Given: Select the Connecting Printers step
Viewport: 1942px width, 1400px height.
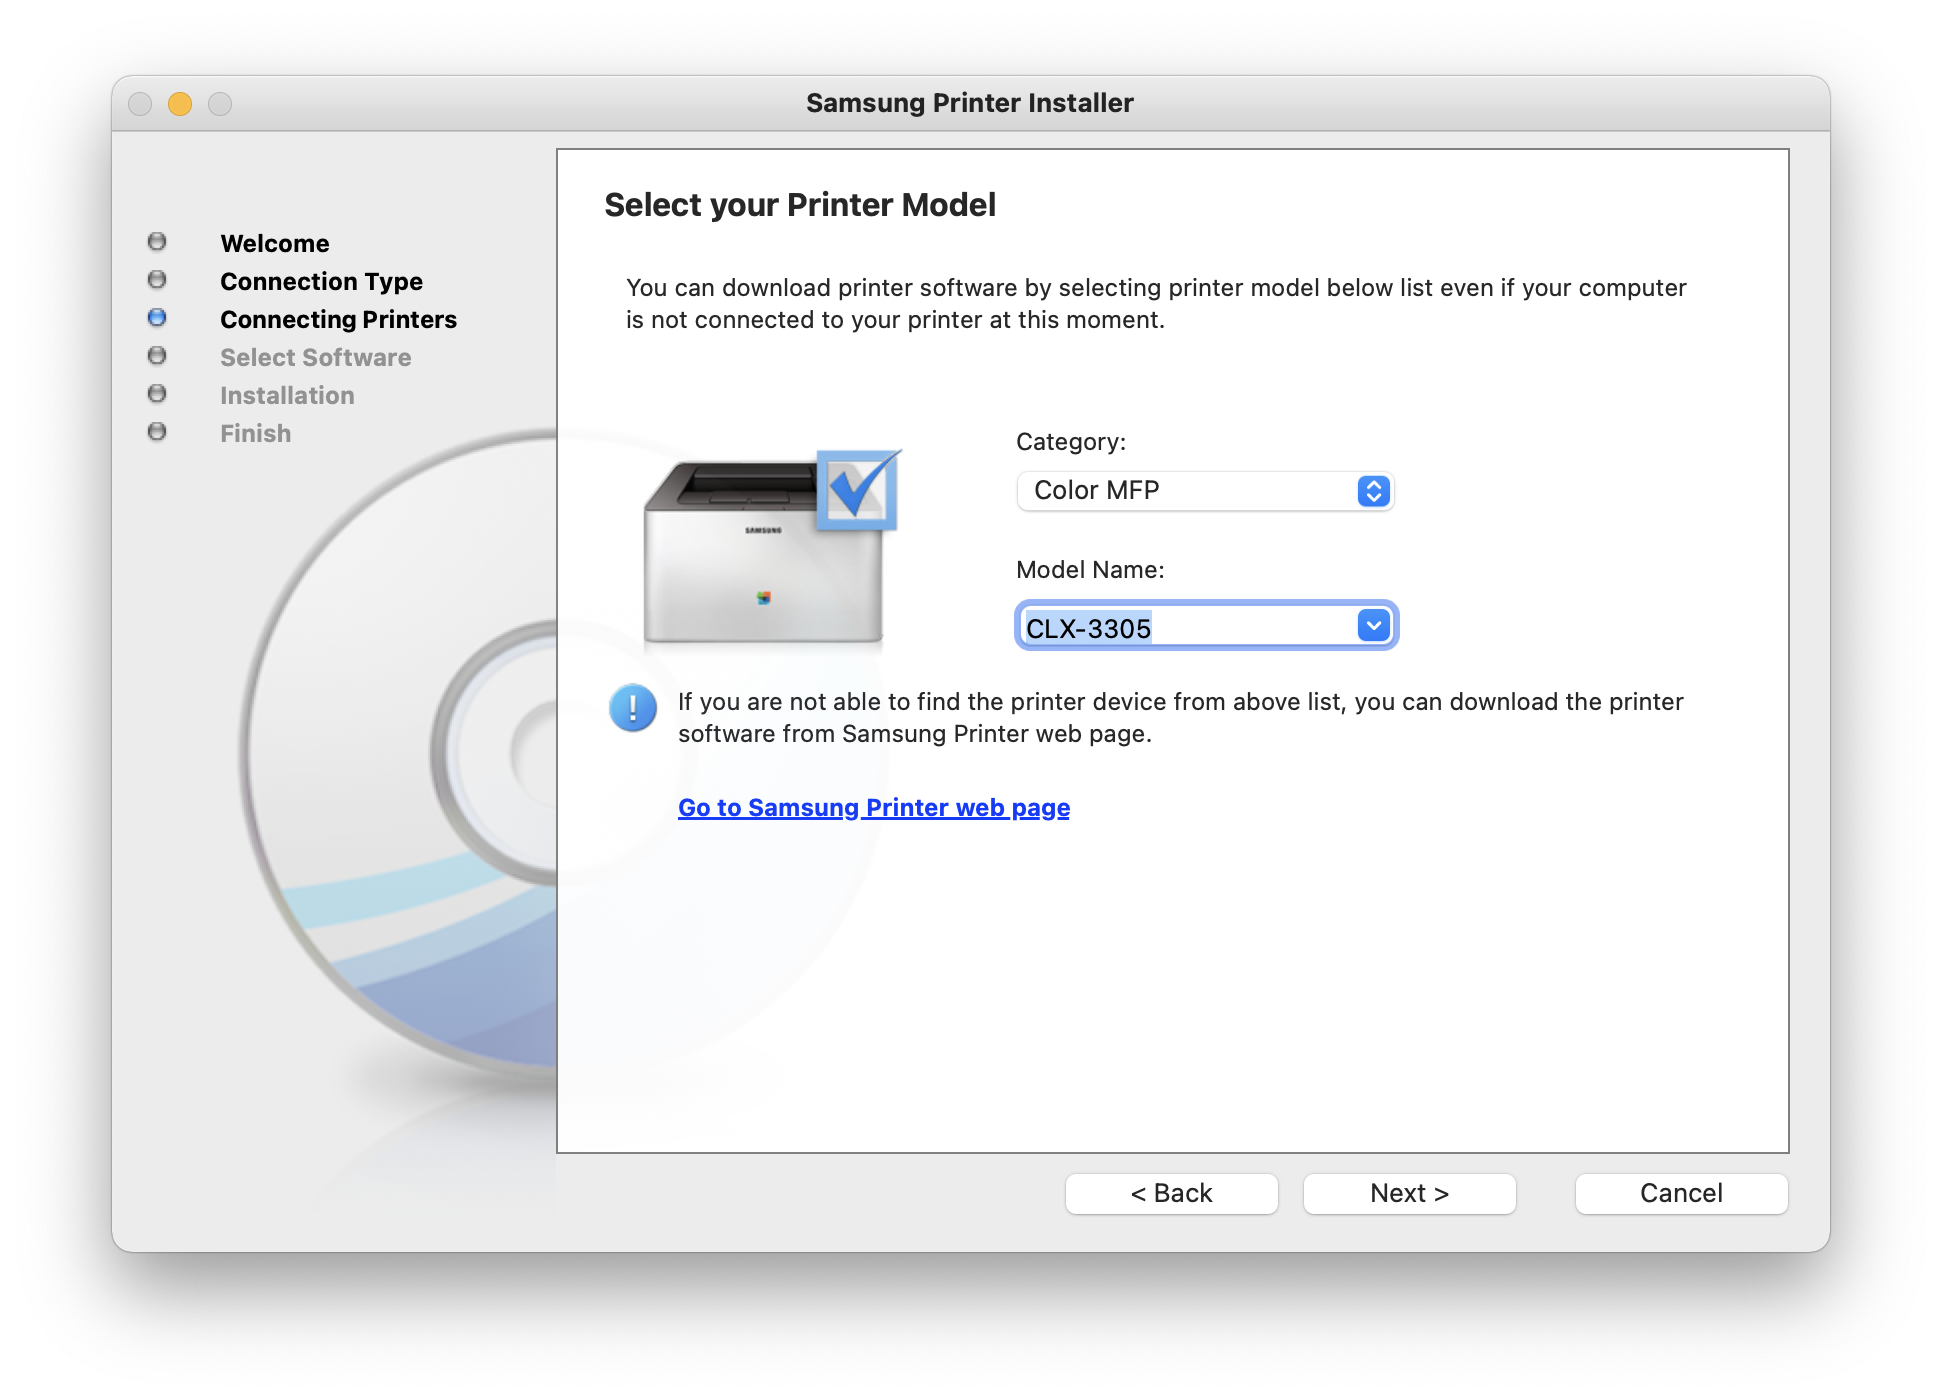Looking at the screenshot, I should click(338, 319).
